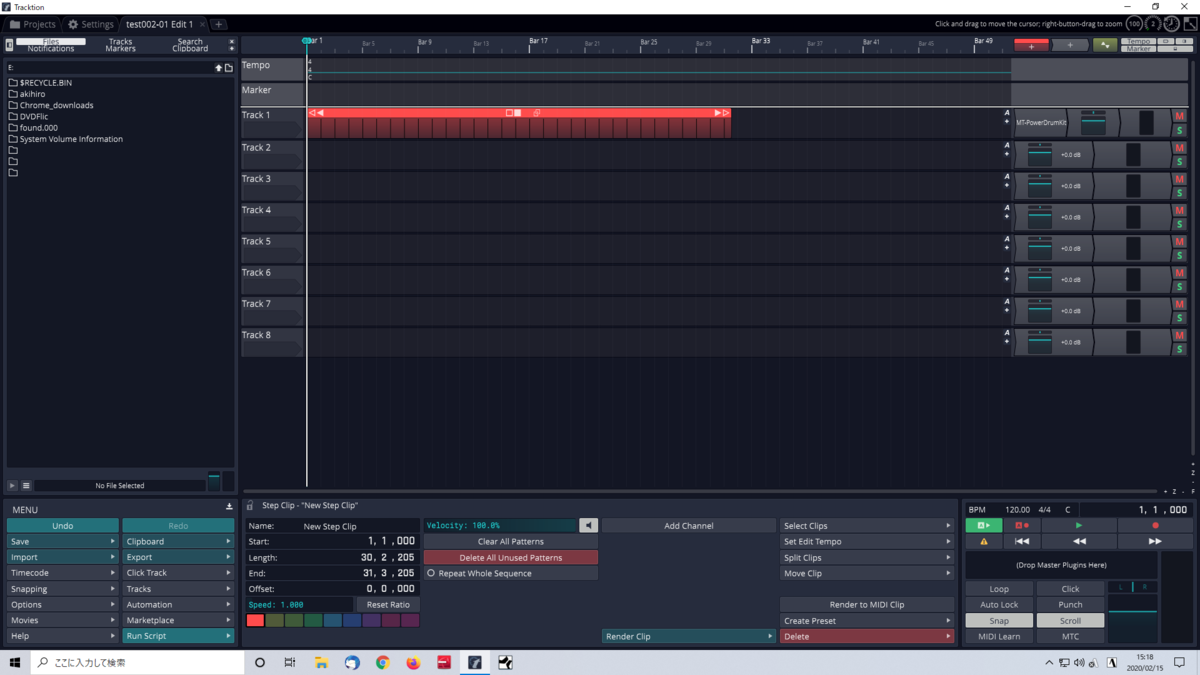Click Render to MIDI Clip
The image size is (1200, 675).
(867, 604)
